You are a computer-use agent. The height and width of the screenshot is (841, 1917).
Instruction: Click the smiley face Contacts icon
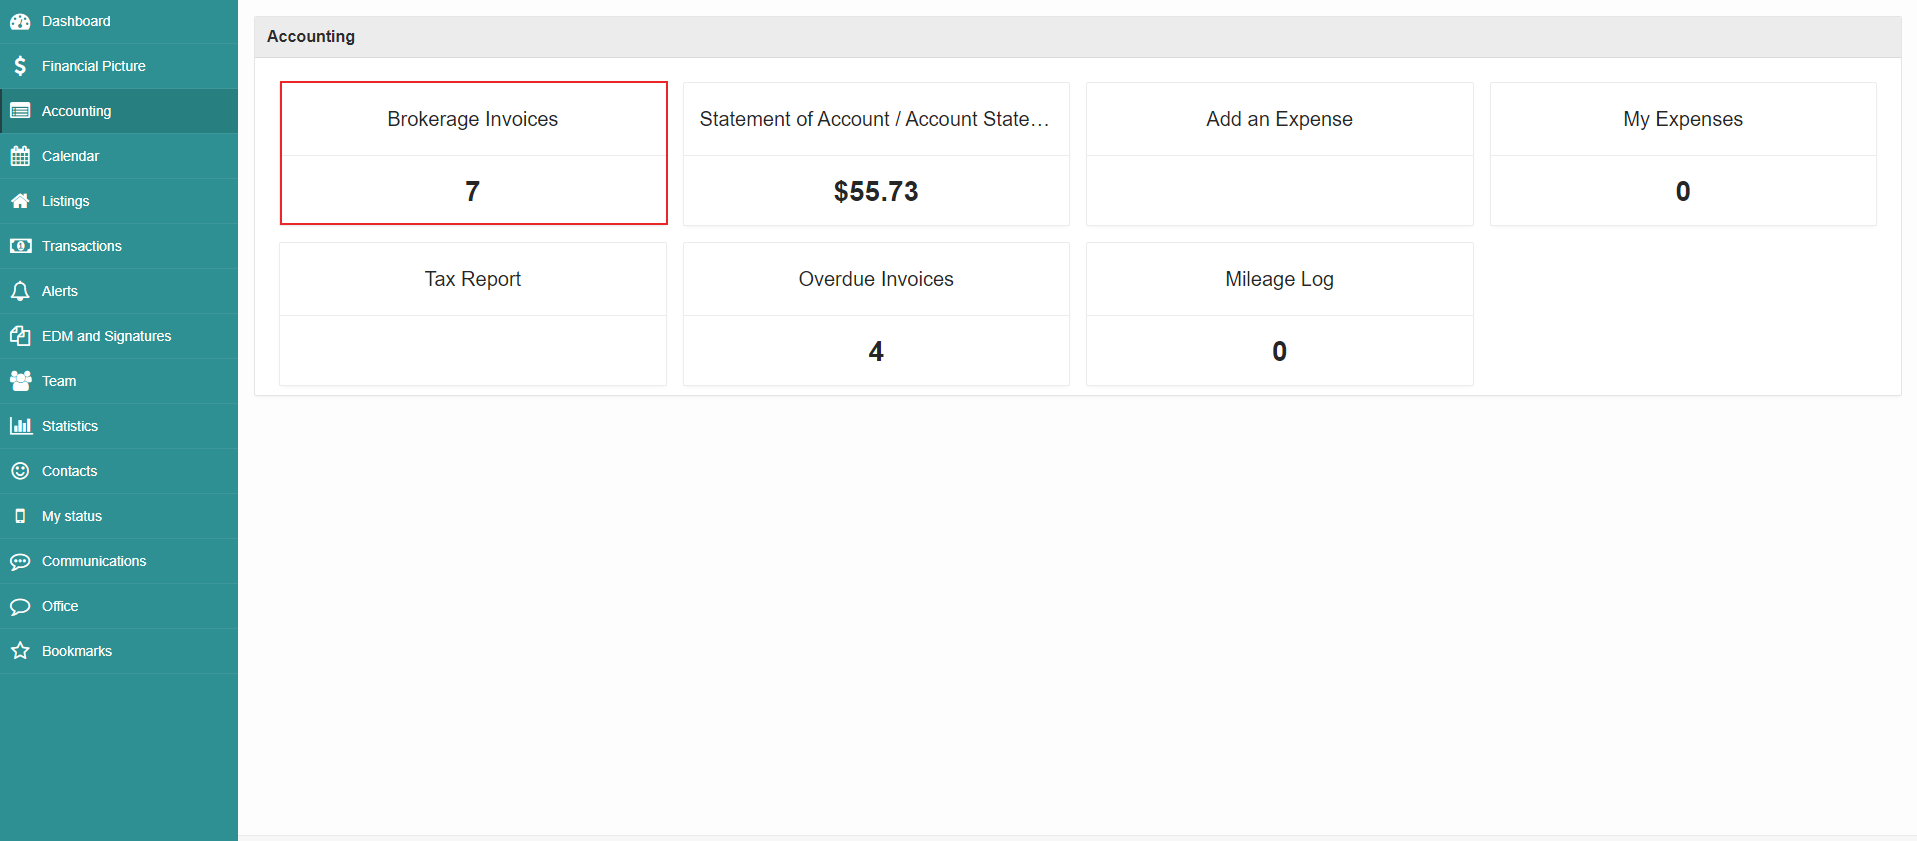20,471
